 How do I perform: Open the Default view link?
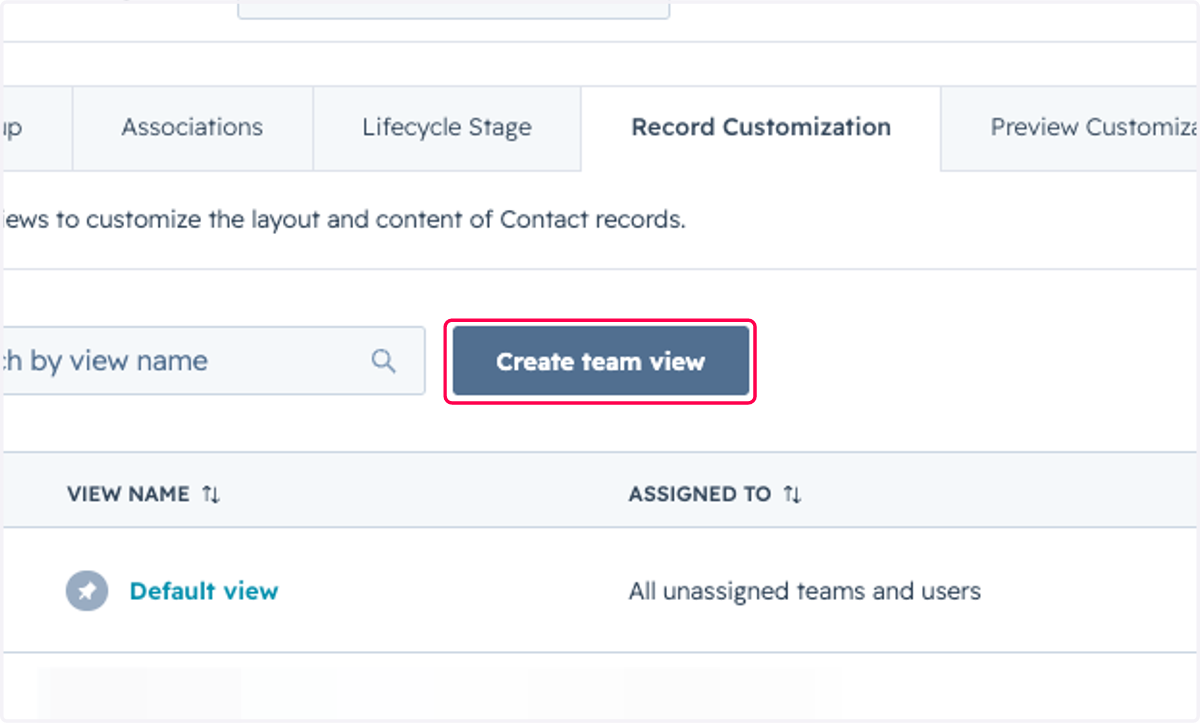pyautogui.click(x=204, y=591)
